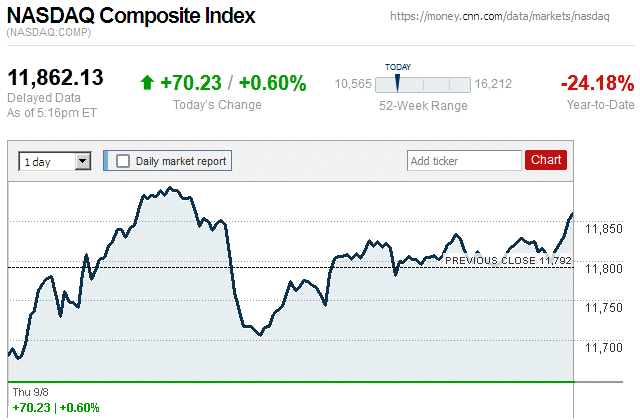This screenshot has height=420, width=640.
Task: Click the Daily market report label
Action: (x=180, y=160)
